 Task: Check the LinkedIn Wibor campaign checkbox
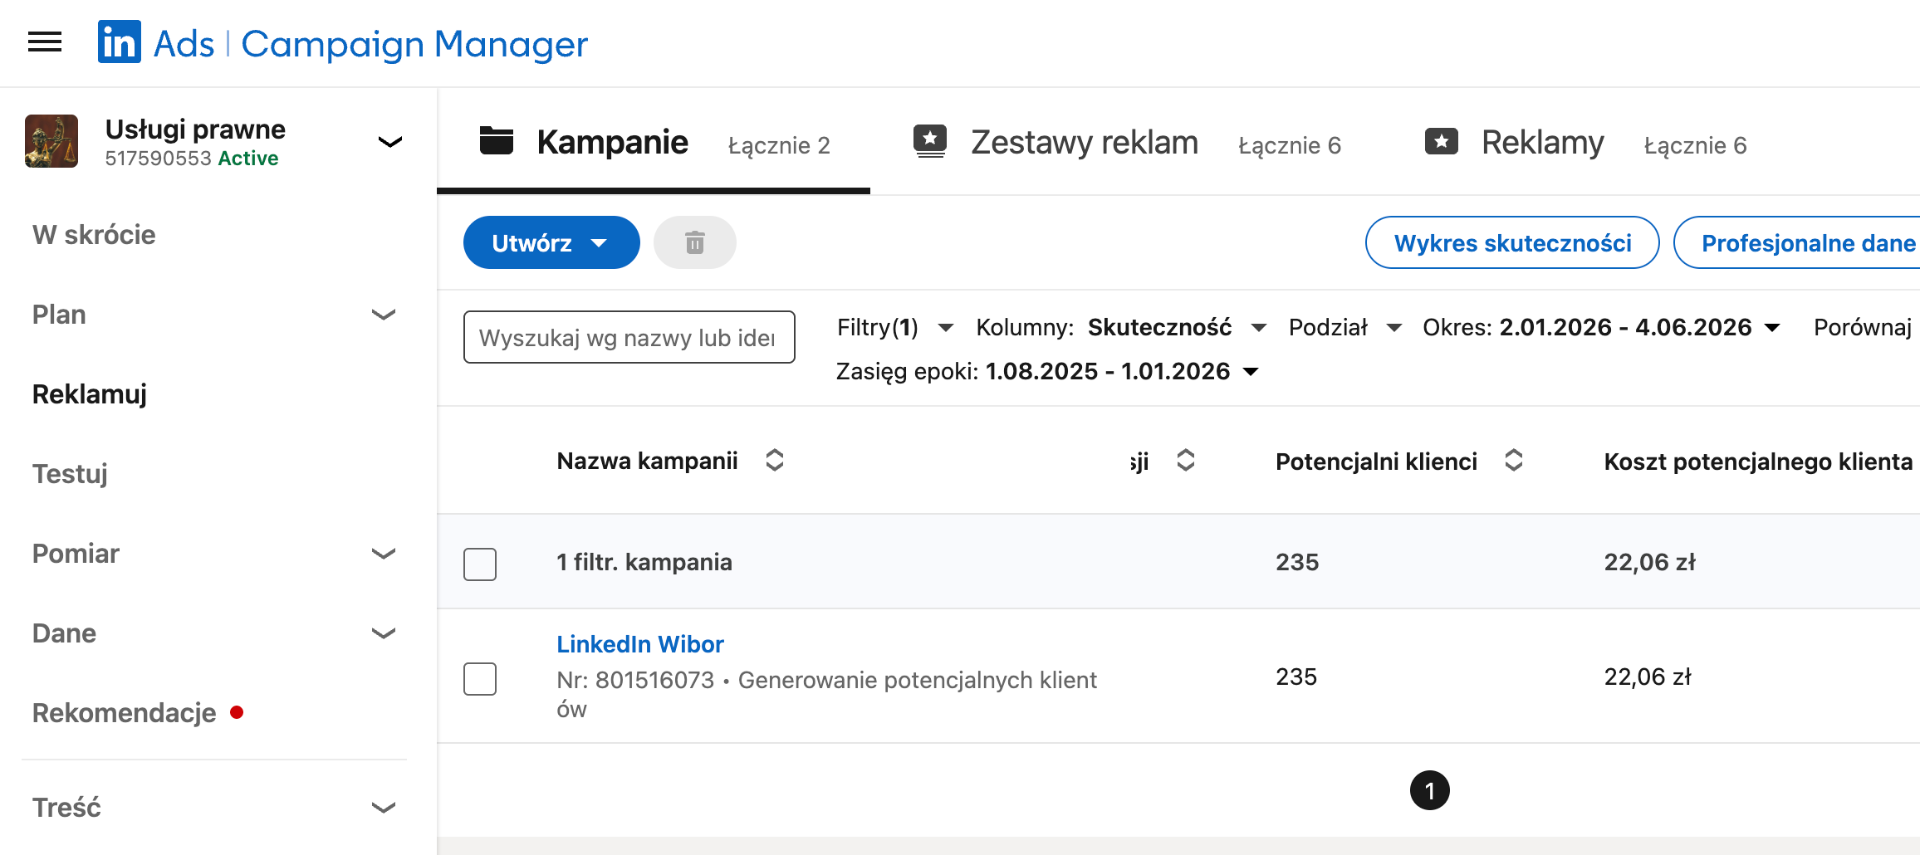(480, 679)
